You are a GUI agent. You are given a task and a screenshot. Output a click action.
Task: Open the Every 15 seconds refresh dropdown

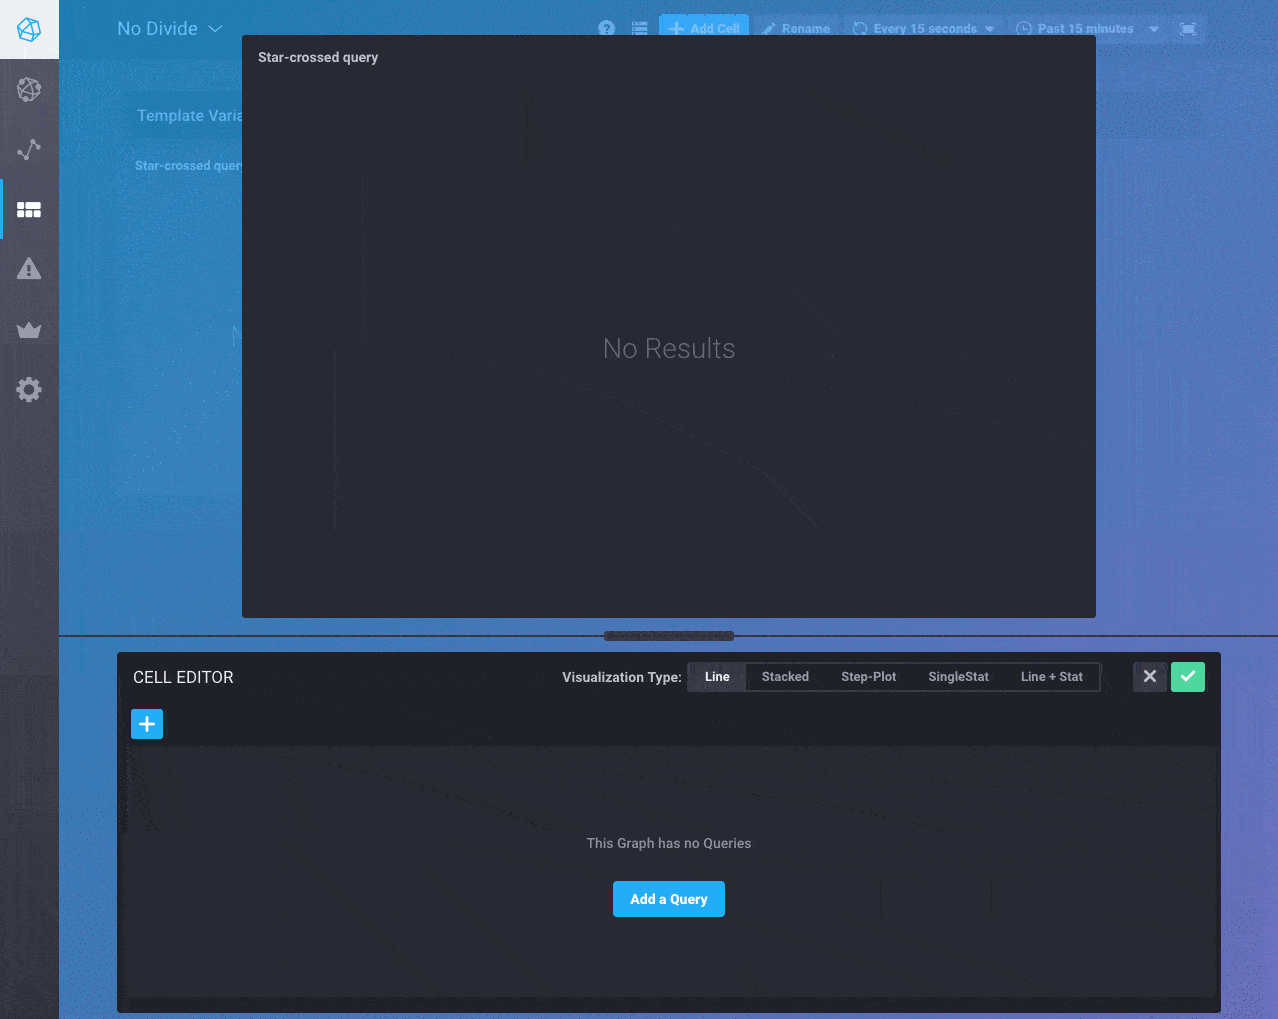(x=924, y=29)
